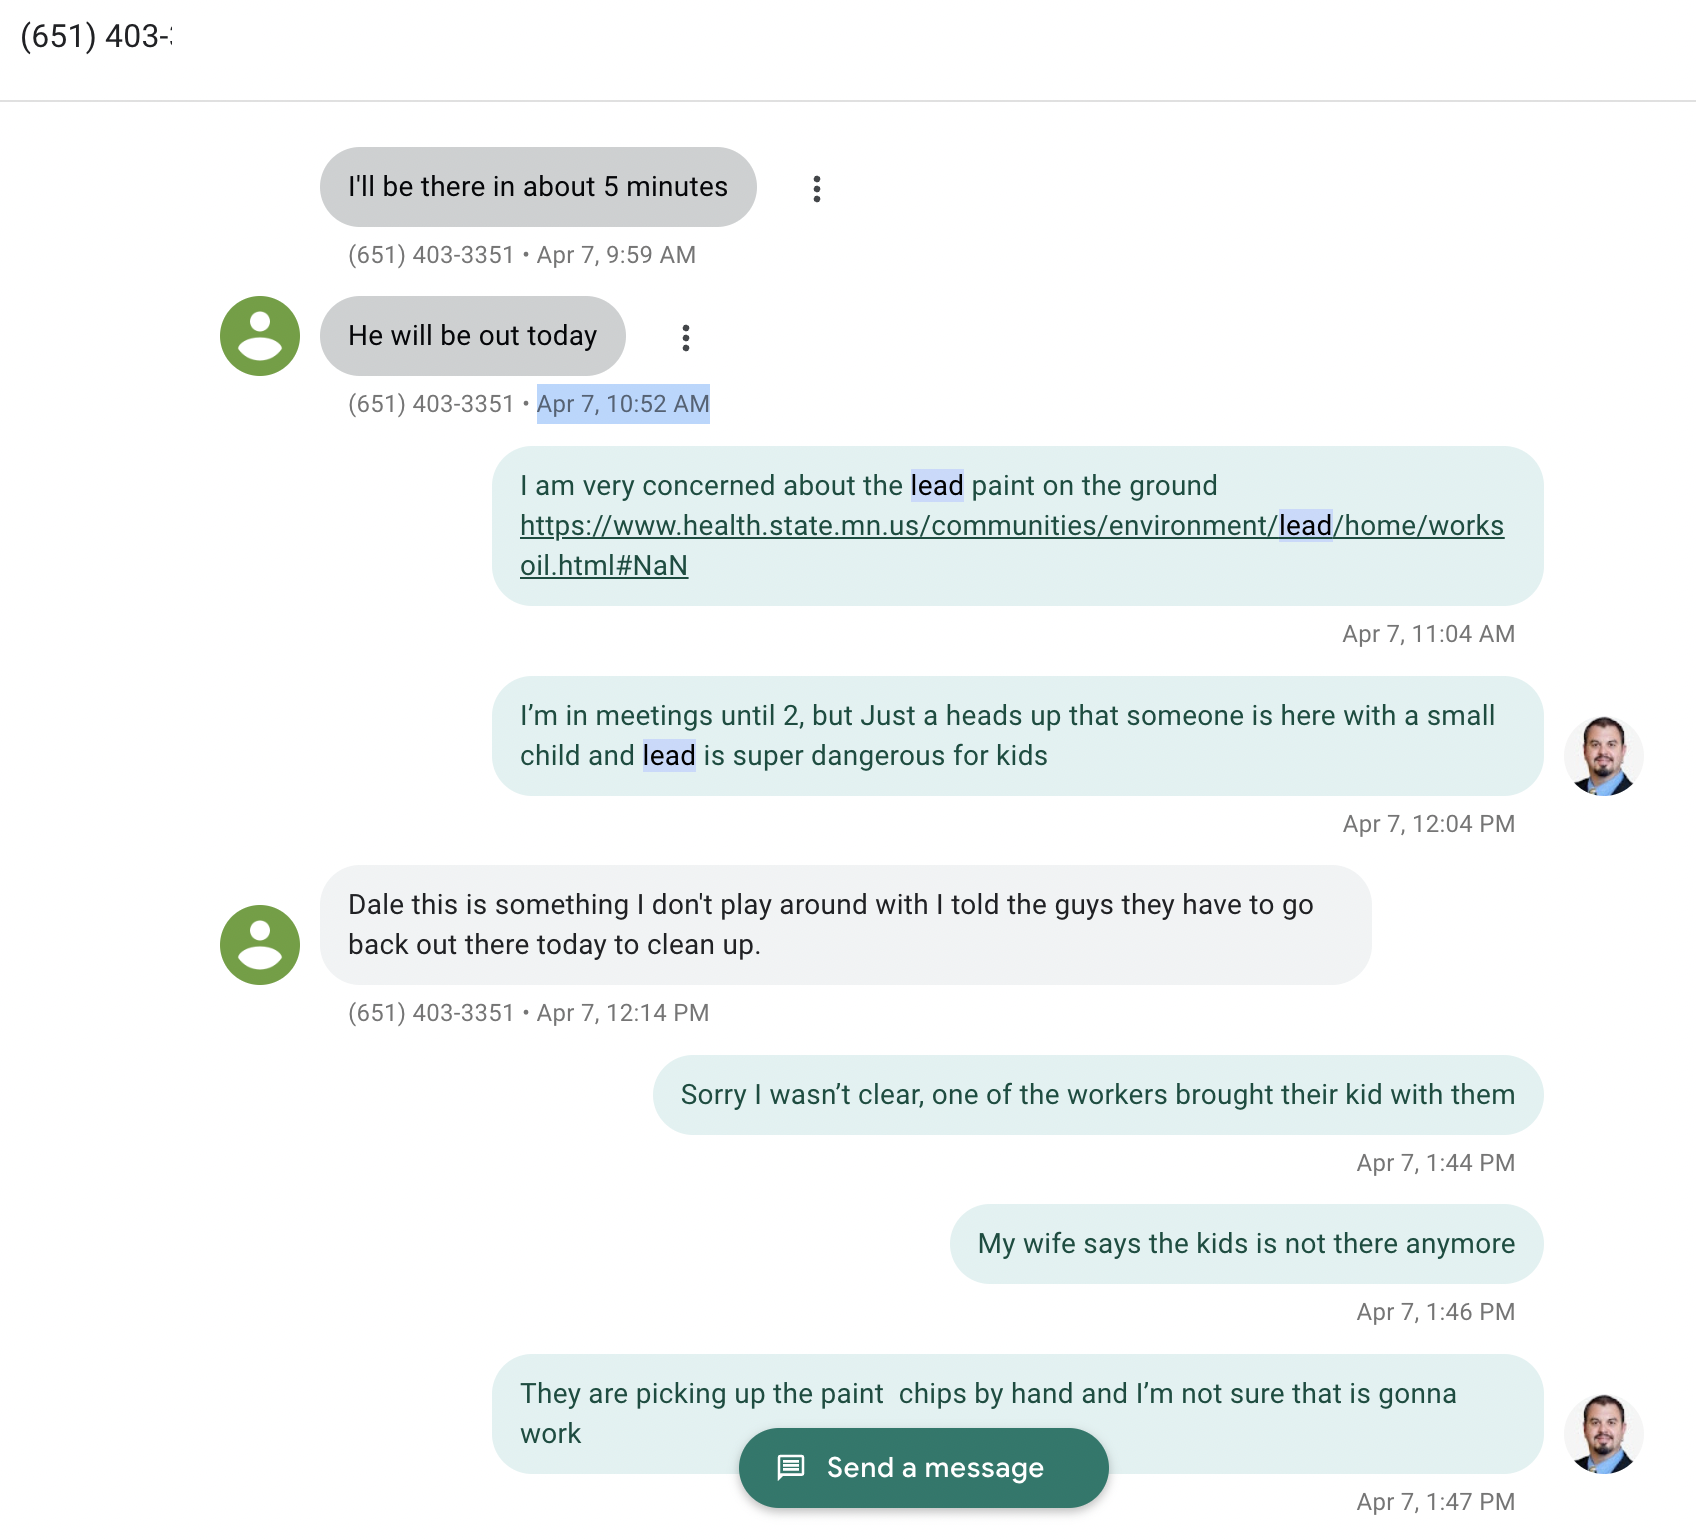Click the timestamp Apr 7, 11:04 AM
Viewport: 1696px width, 1540px height.
click(1429, 634)
